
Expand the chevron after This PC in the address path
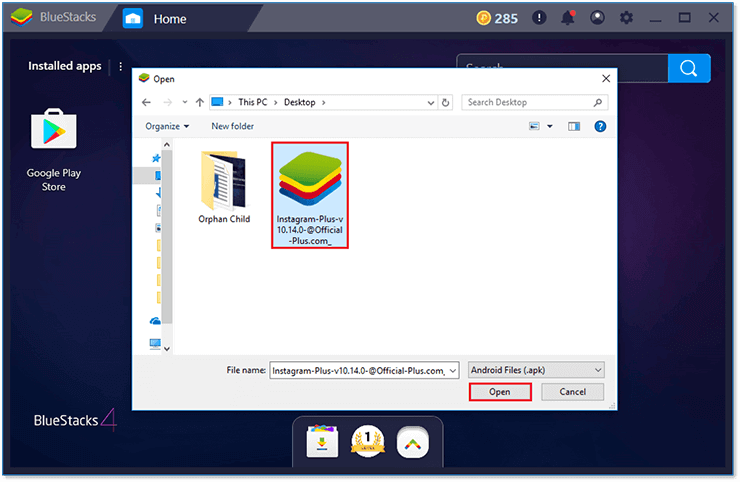coord(276,102)
